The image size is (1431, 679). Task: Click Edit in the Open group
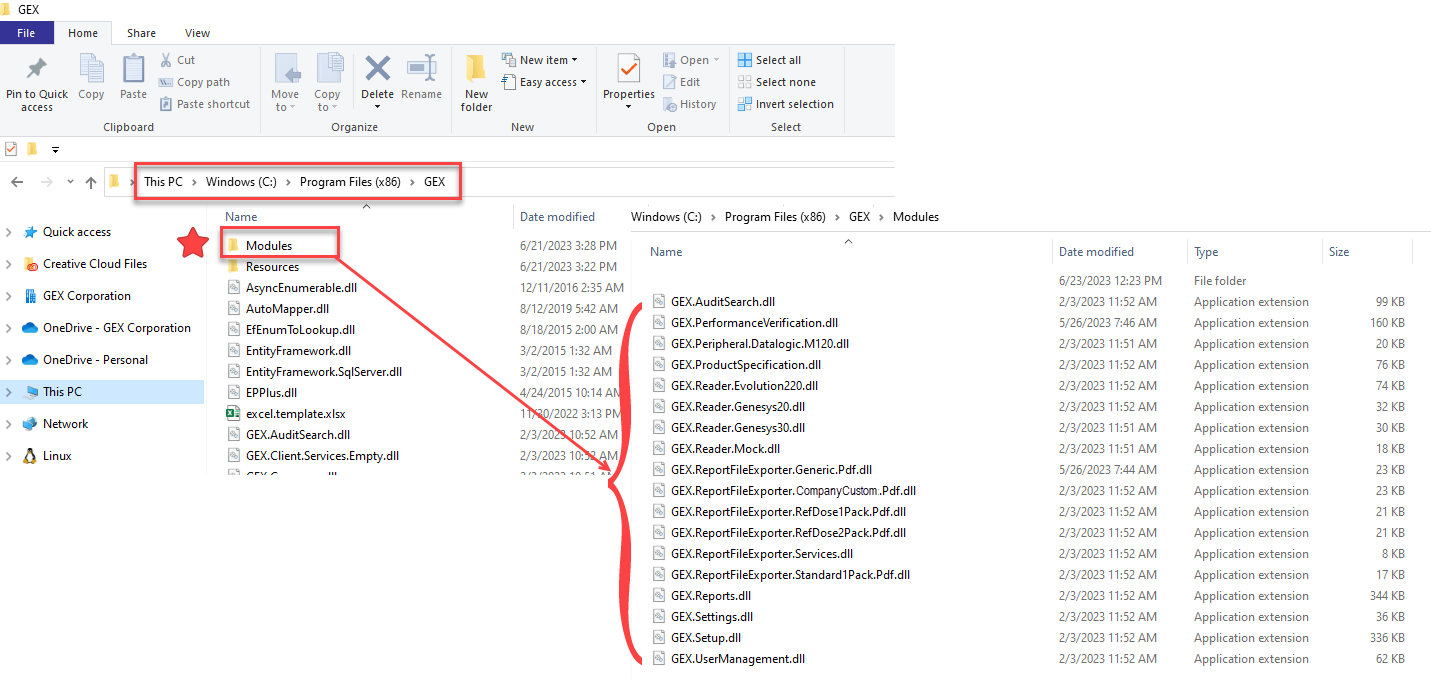681,82
